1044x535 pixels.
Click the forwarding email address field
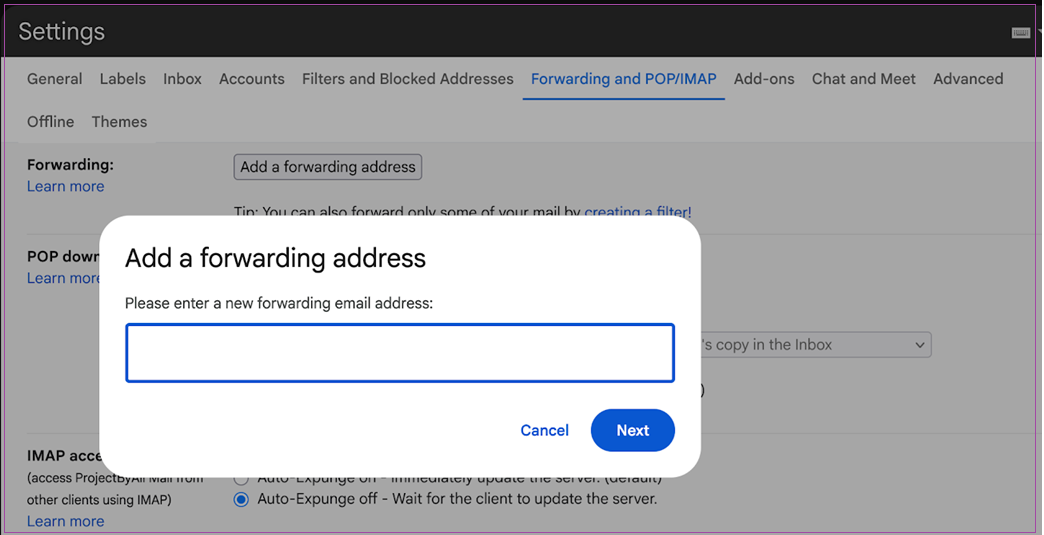click(399, 353)
